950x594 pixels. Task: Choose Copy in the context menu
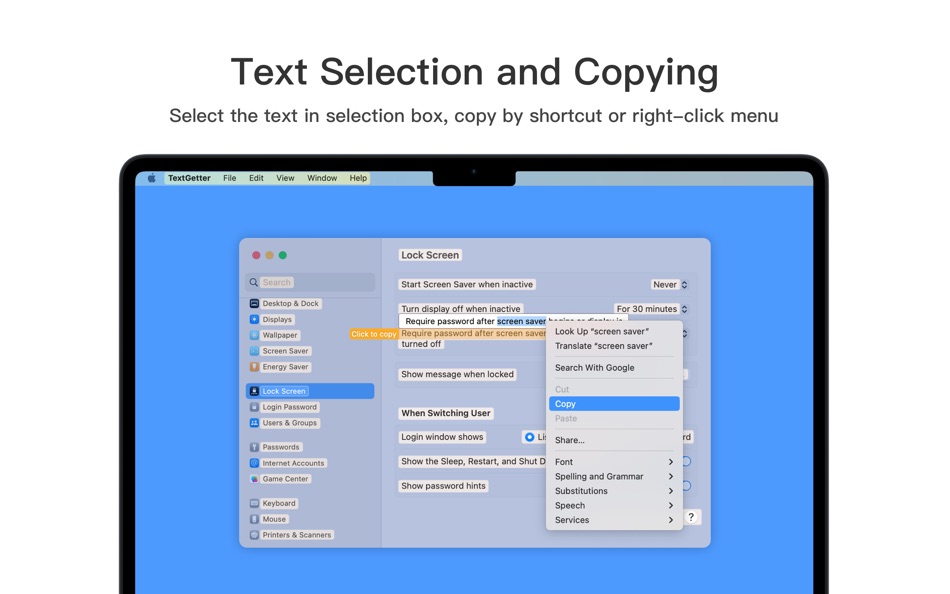pyautogui.click(x=614, y=404)
